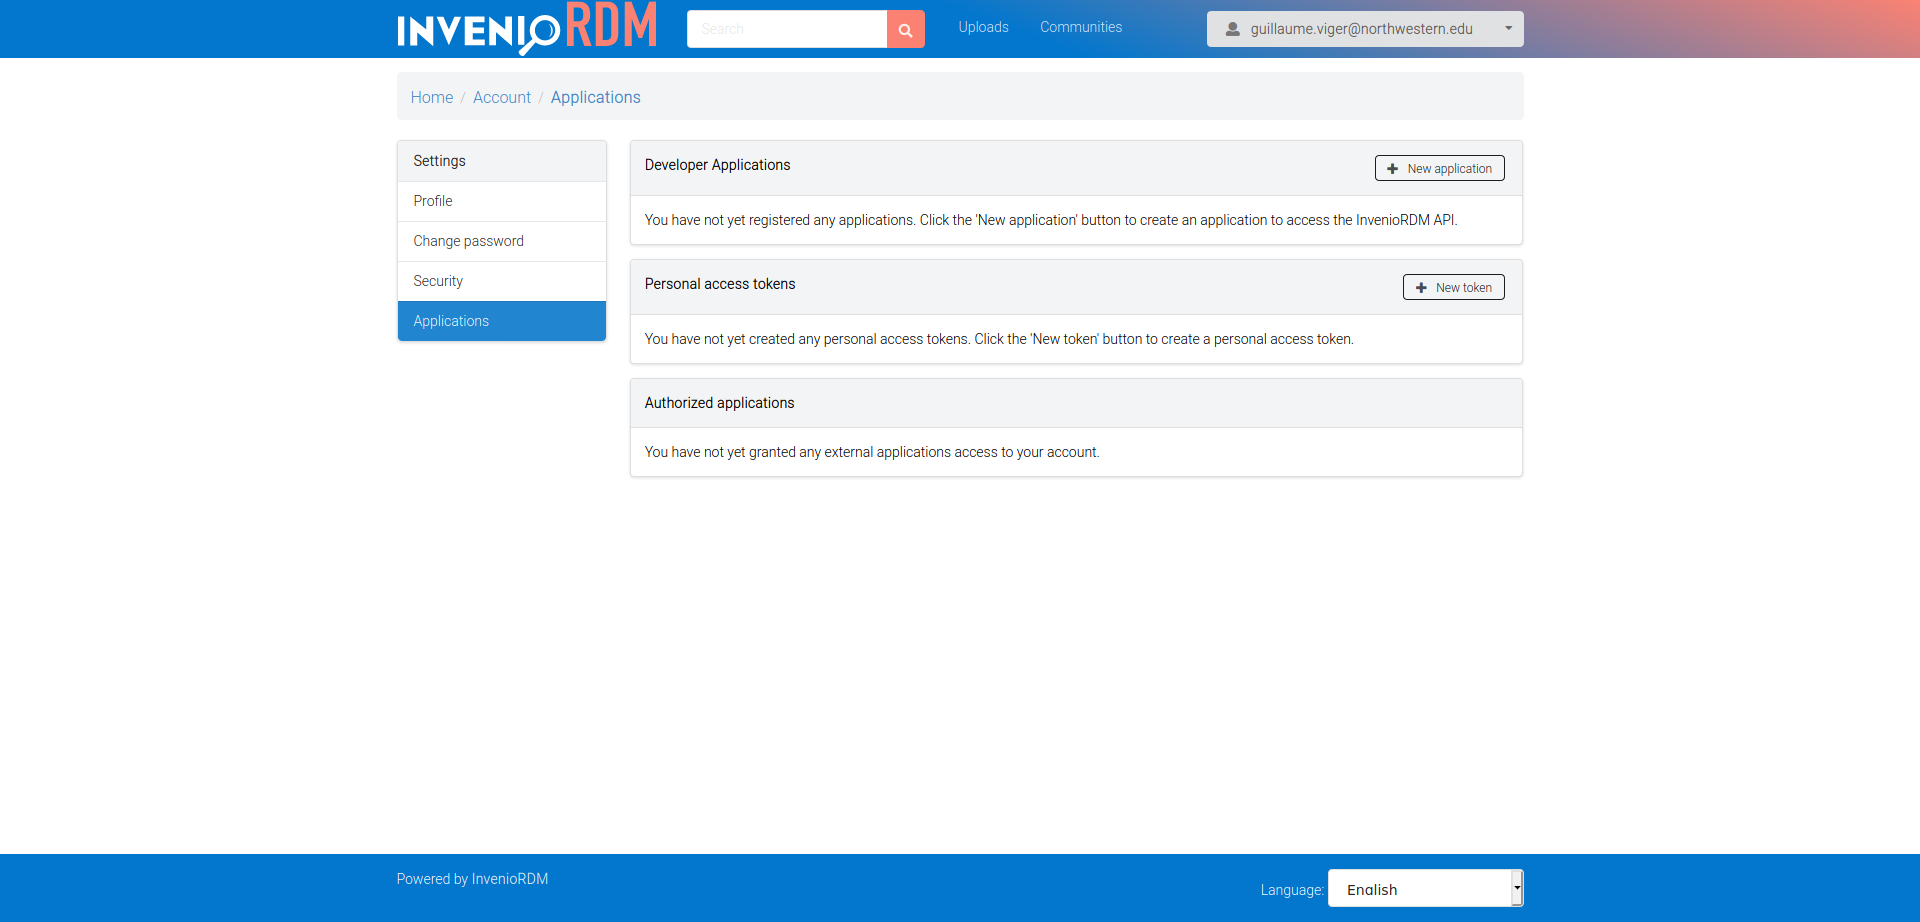Click the plus icon for New application
Screen dimensions: 1920x922
[x=1392, y=169]
